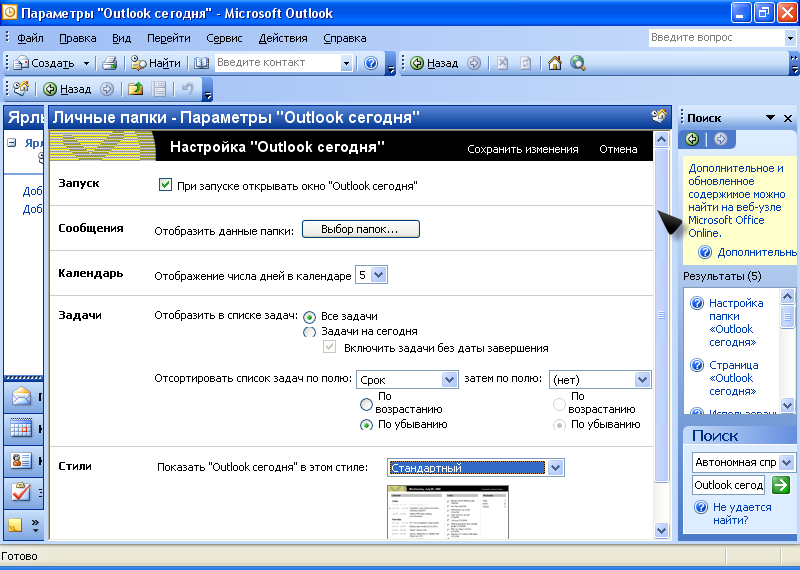
Task: Click the Help question mark toolbar icon
Action: [371, 63]
